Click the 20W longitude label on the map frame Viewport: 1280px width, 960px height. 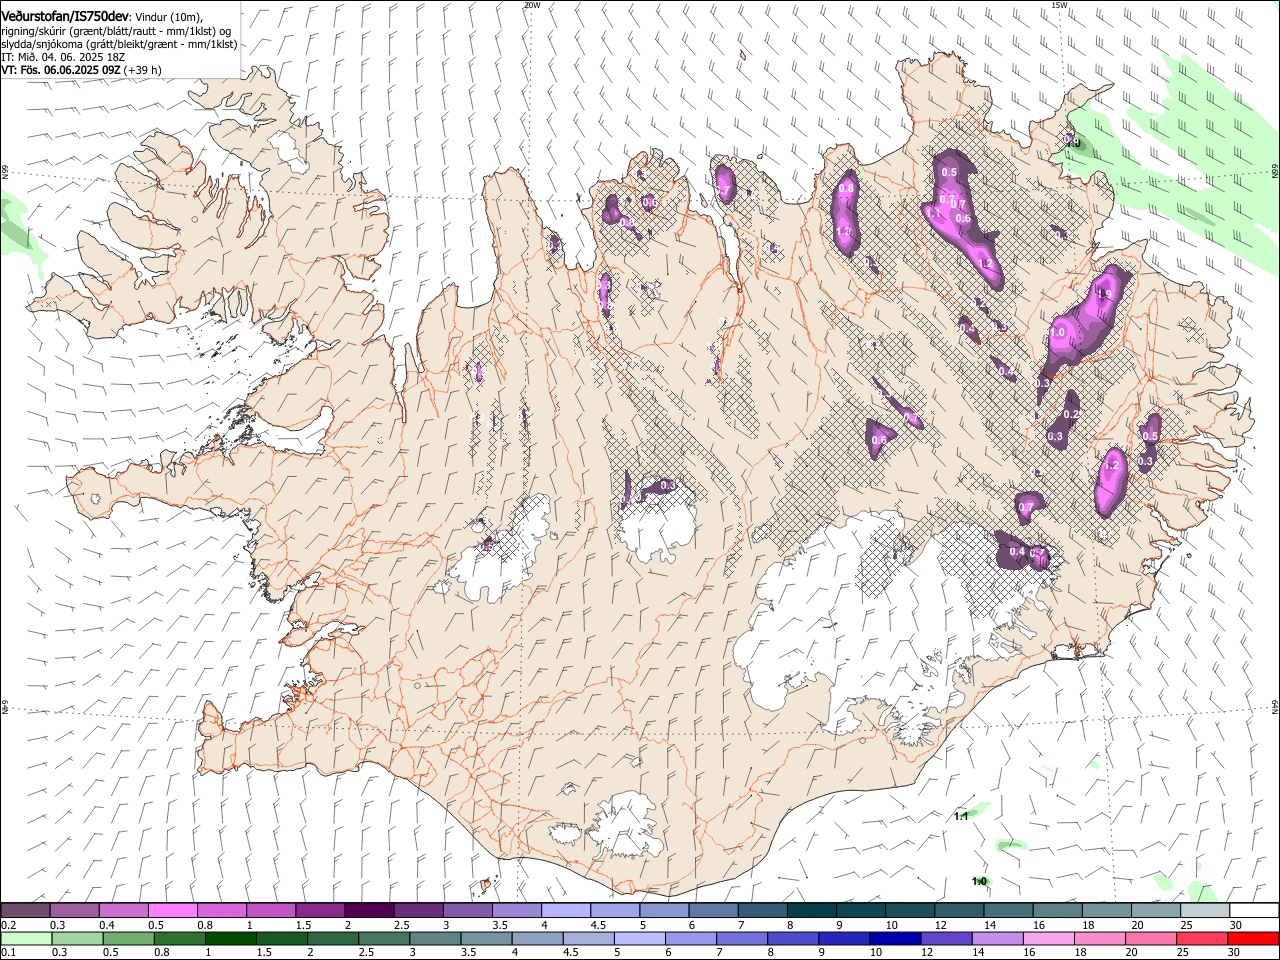532,5
